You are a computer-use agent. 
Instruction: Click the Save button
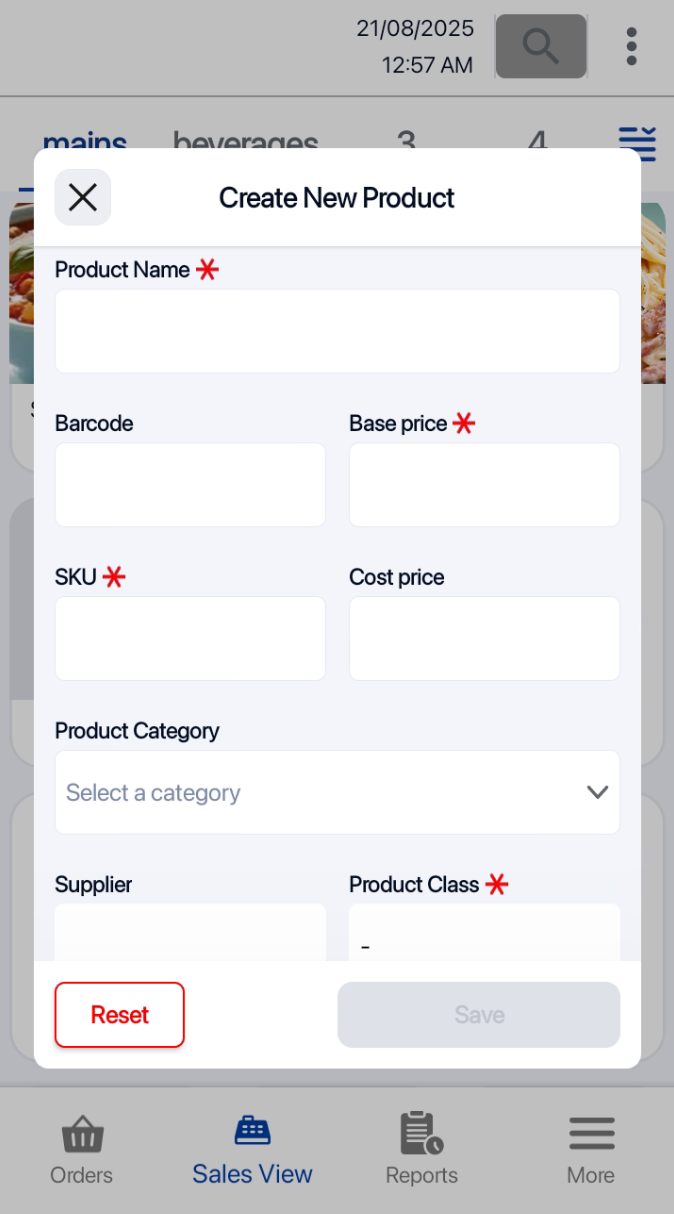coord(479,1015)
